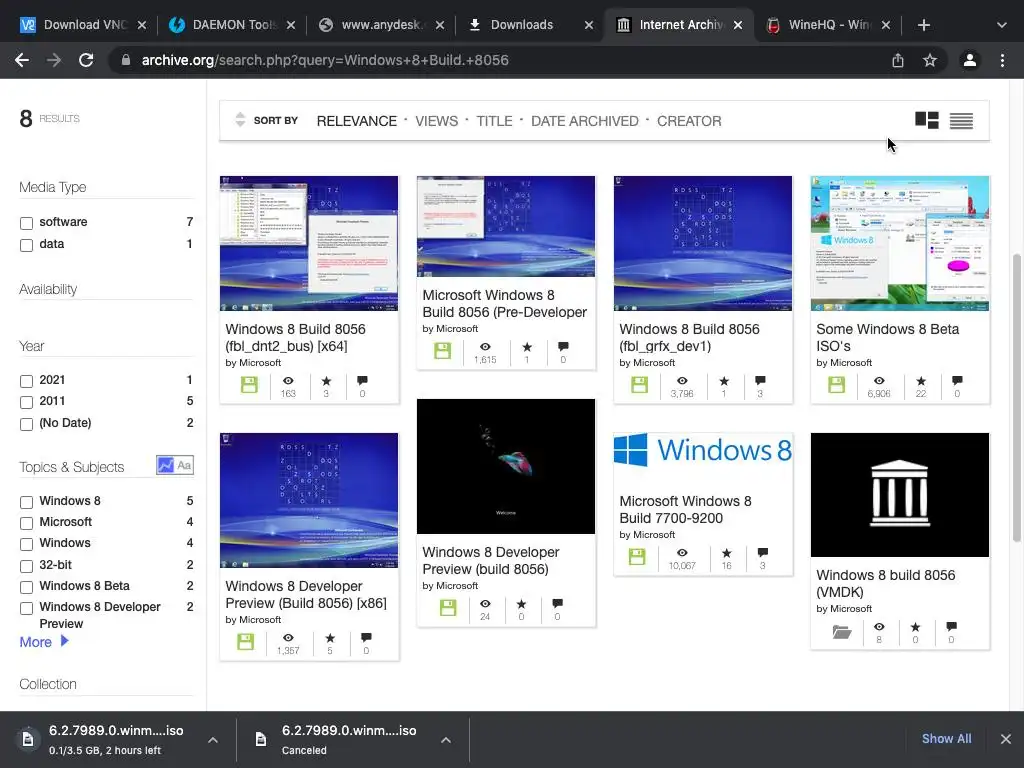The width and height of the screenshot is (1024, 768).
Task: Go forward with the browser forward arrow
Action: [54, 60]
